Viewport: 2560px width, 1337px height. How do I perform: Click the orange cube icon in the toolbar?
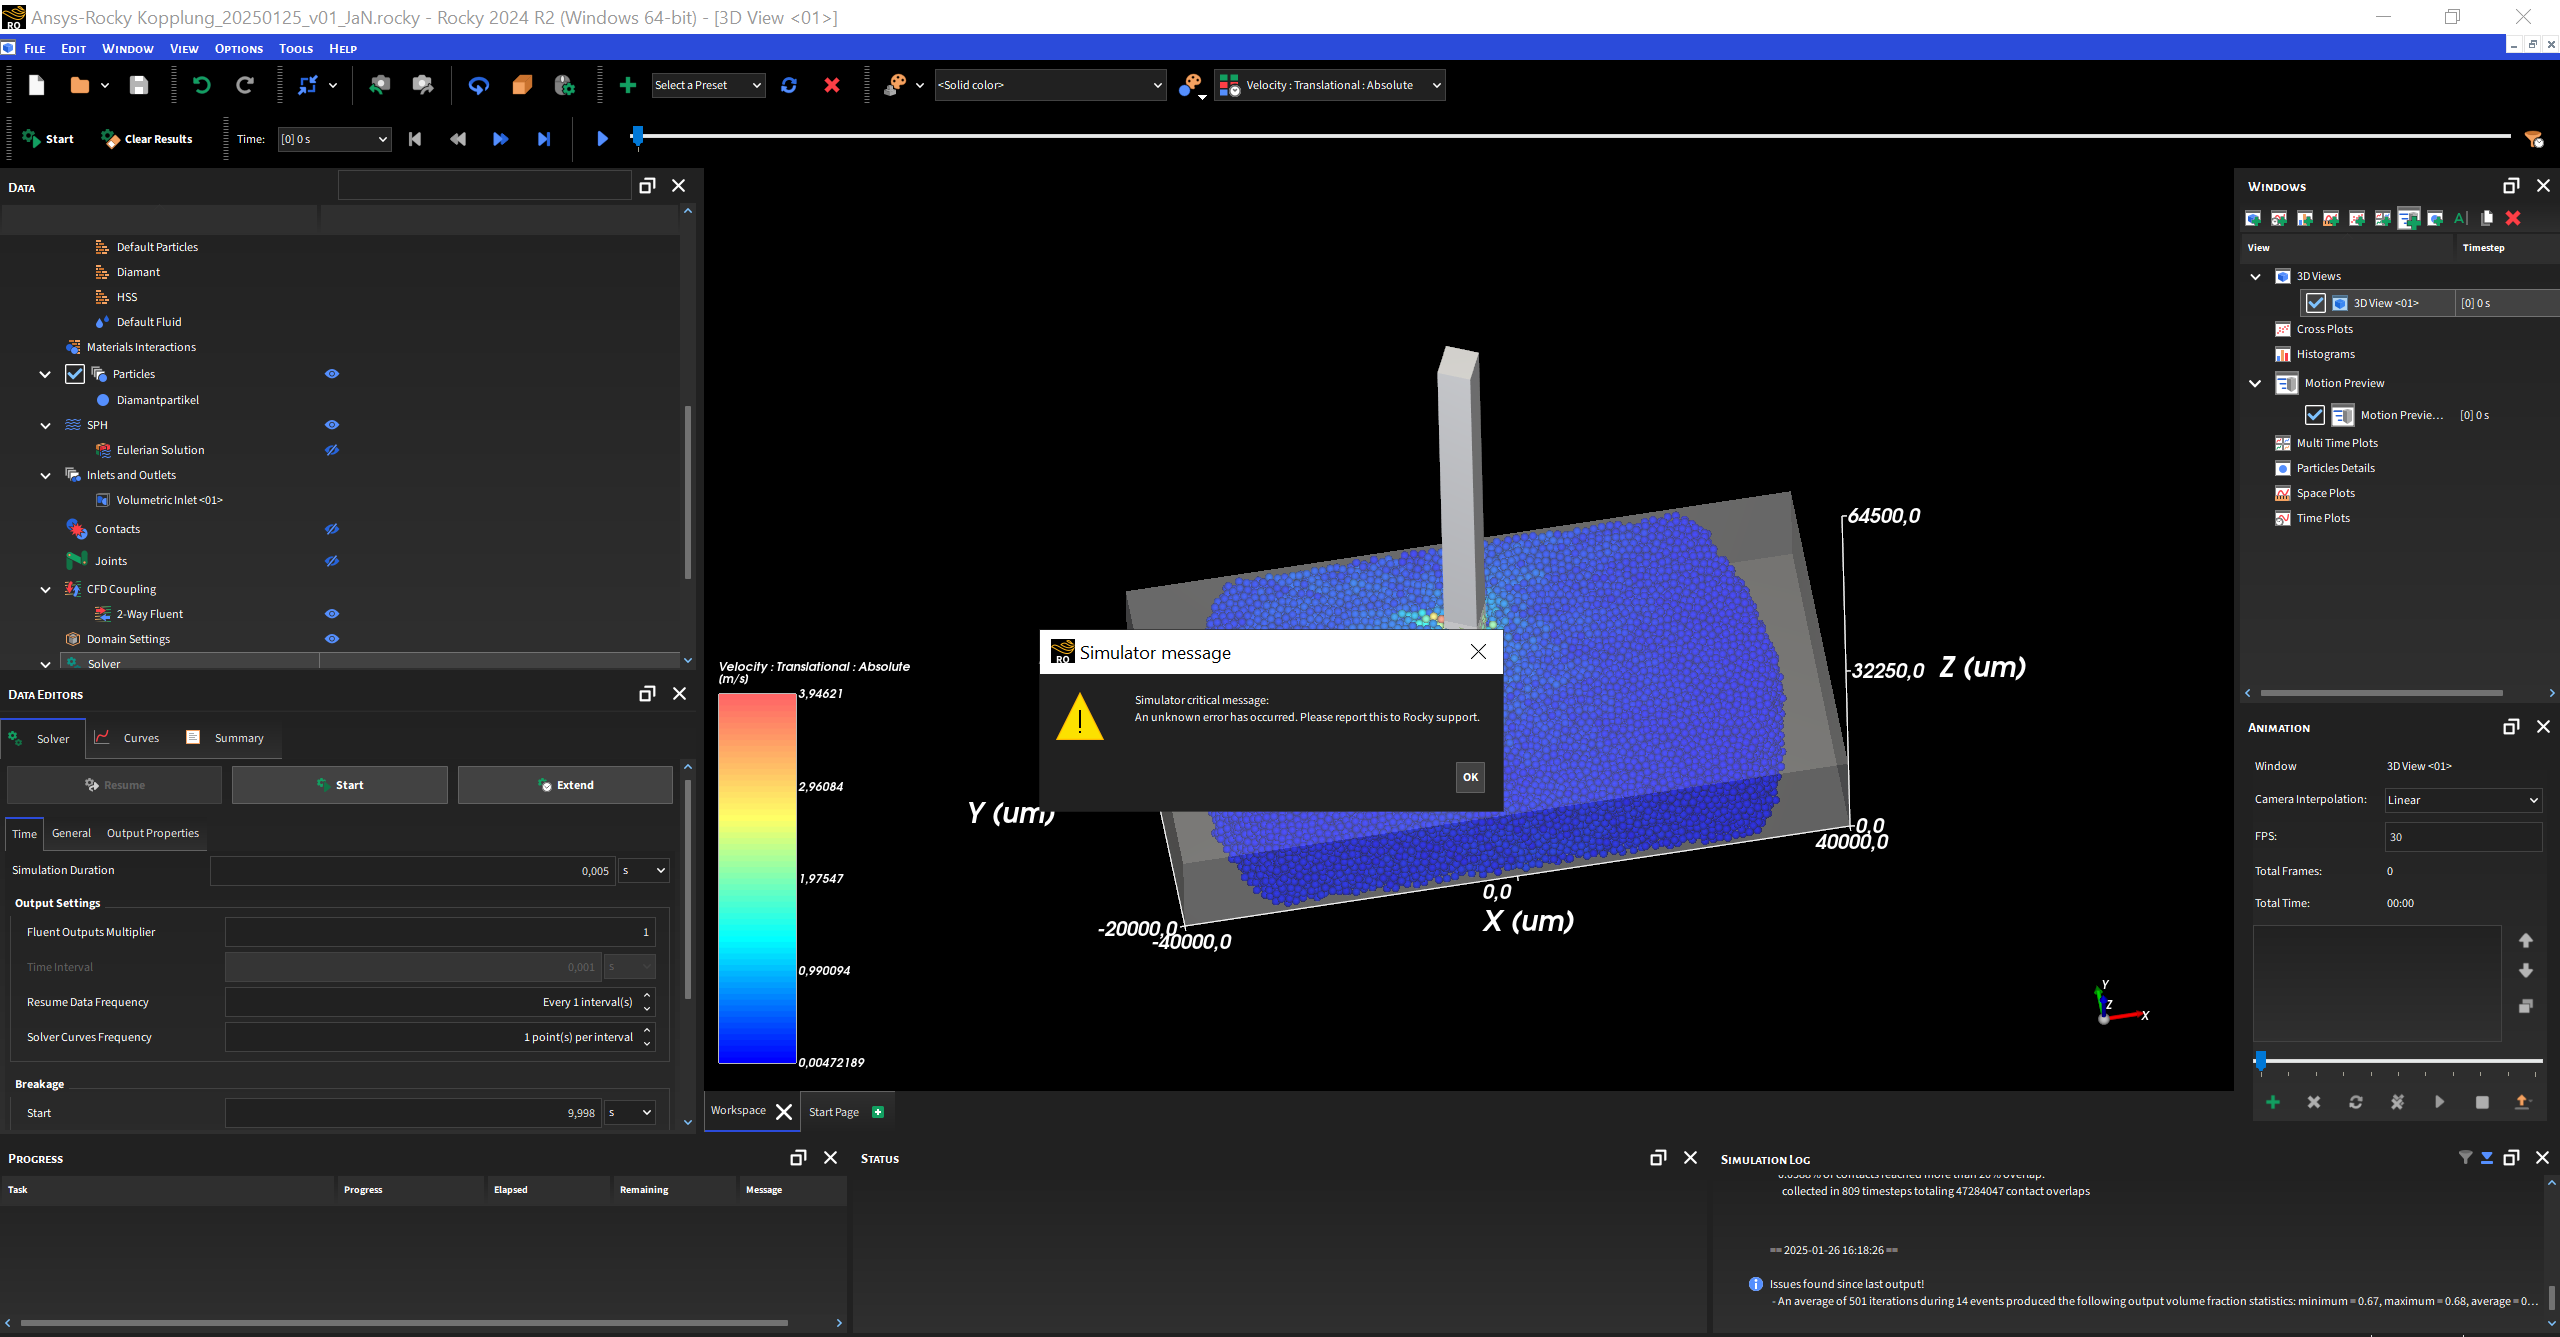tap(522, 85)
